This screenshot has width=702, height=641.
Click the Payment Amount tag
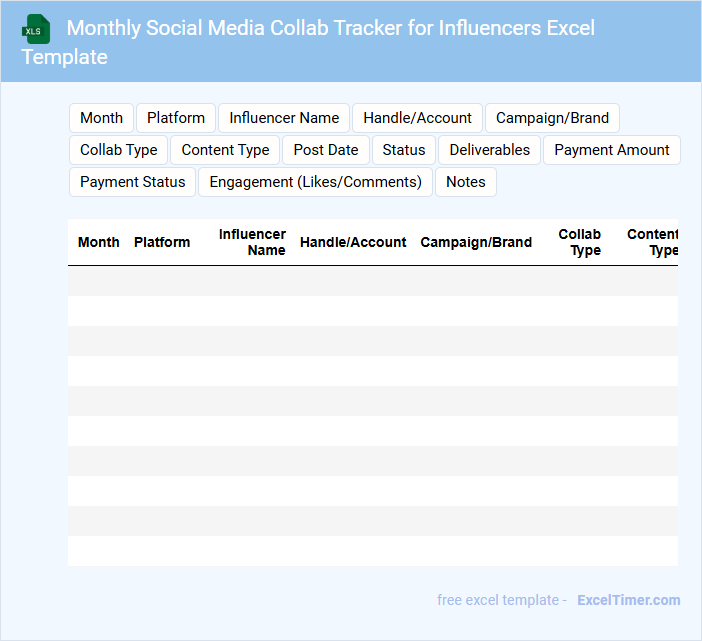[x=612, y=150]
